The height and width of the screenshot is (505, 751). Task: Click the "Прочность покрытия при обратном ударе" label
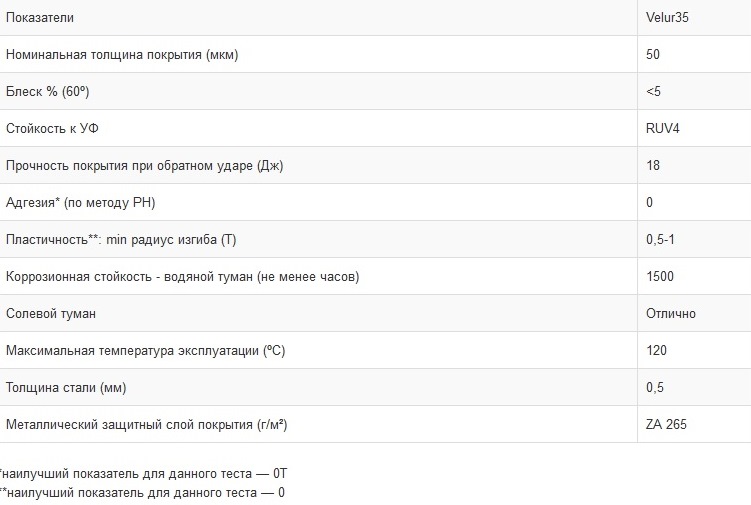pos(144,165)
